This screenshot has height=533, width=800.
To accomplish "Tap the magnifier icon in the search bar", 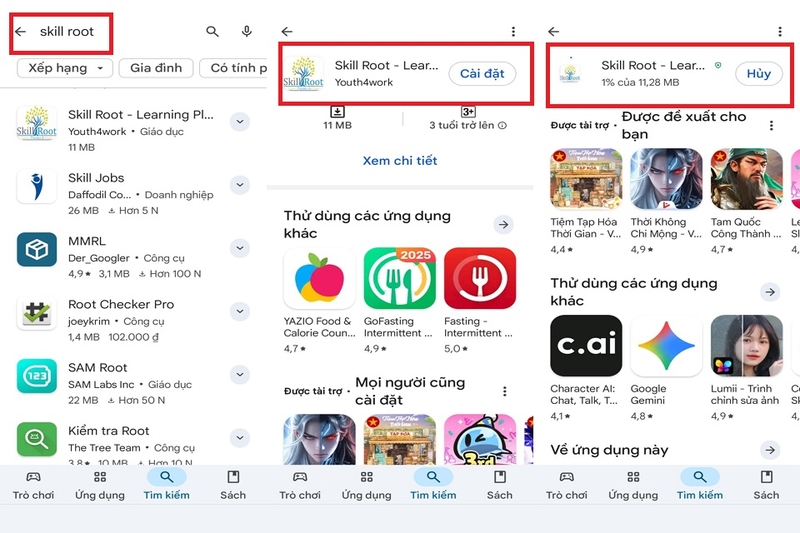I will click(x=212, y=32).
